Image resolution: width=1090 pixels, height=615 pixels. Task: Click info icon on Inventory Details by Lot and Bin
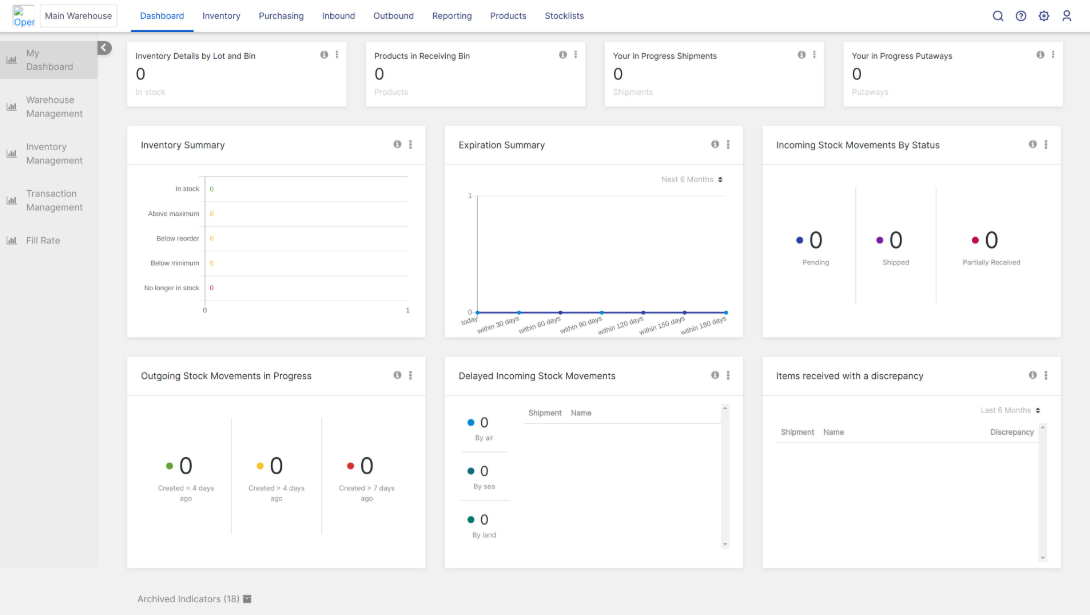[324, 55]
